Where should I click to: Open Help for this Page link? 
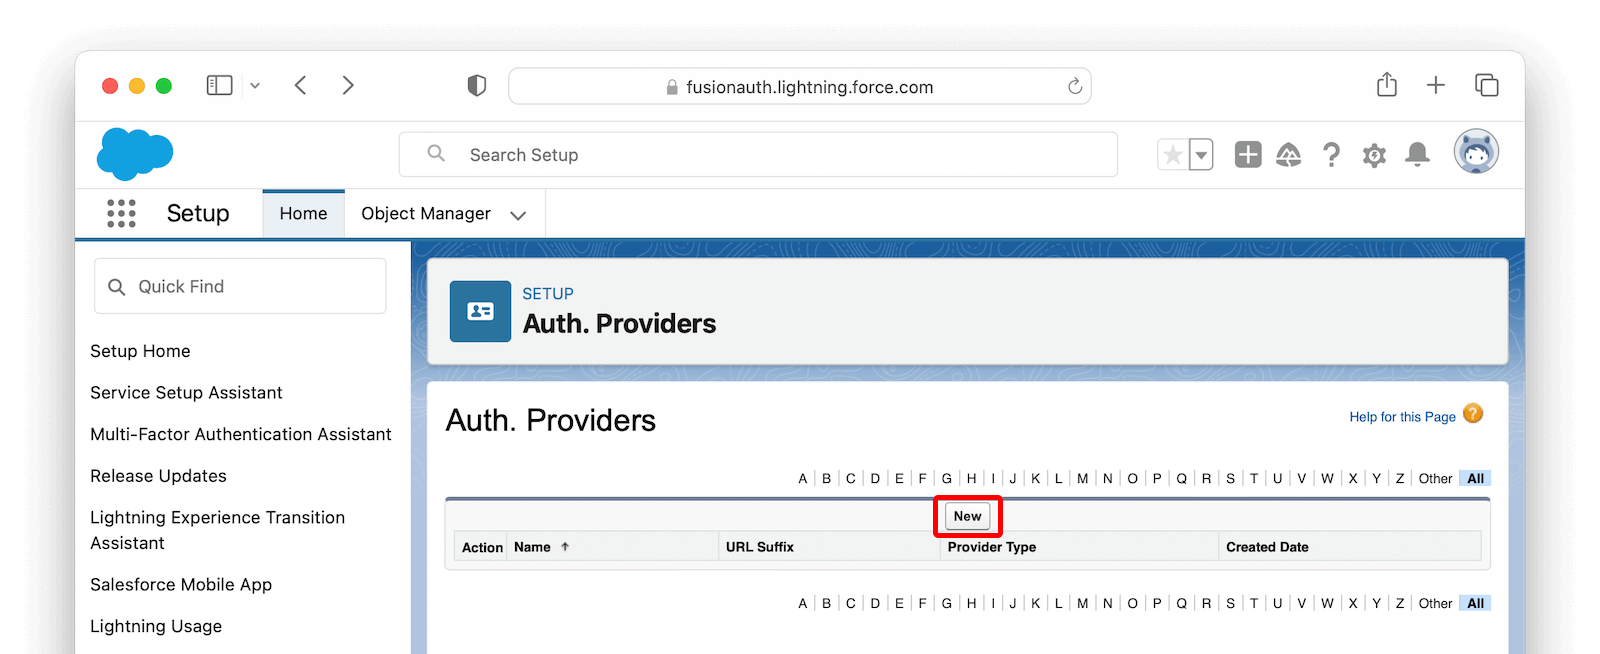[x=1402, y=417]
